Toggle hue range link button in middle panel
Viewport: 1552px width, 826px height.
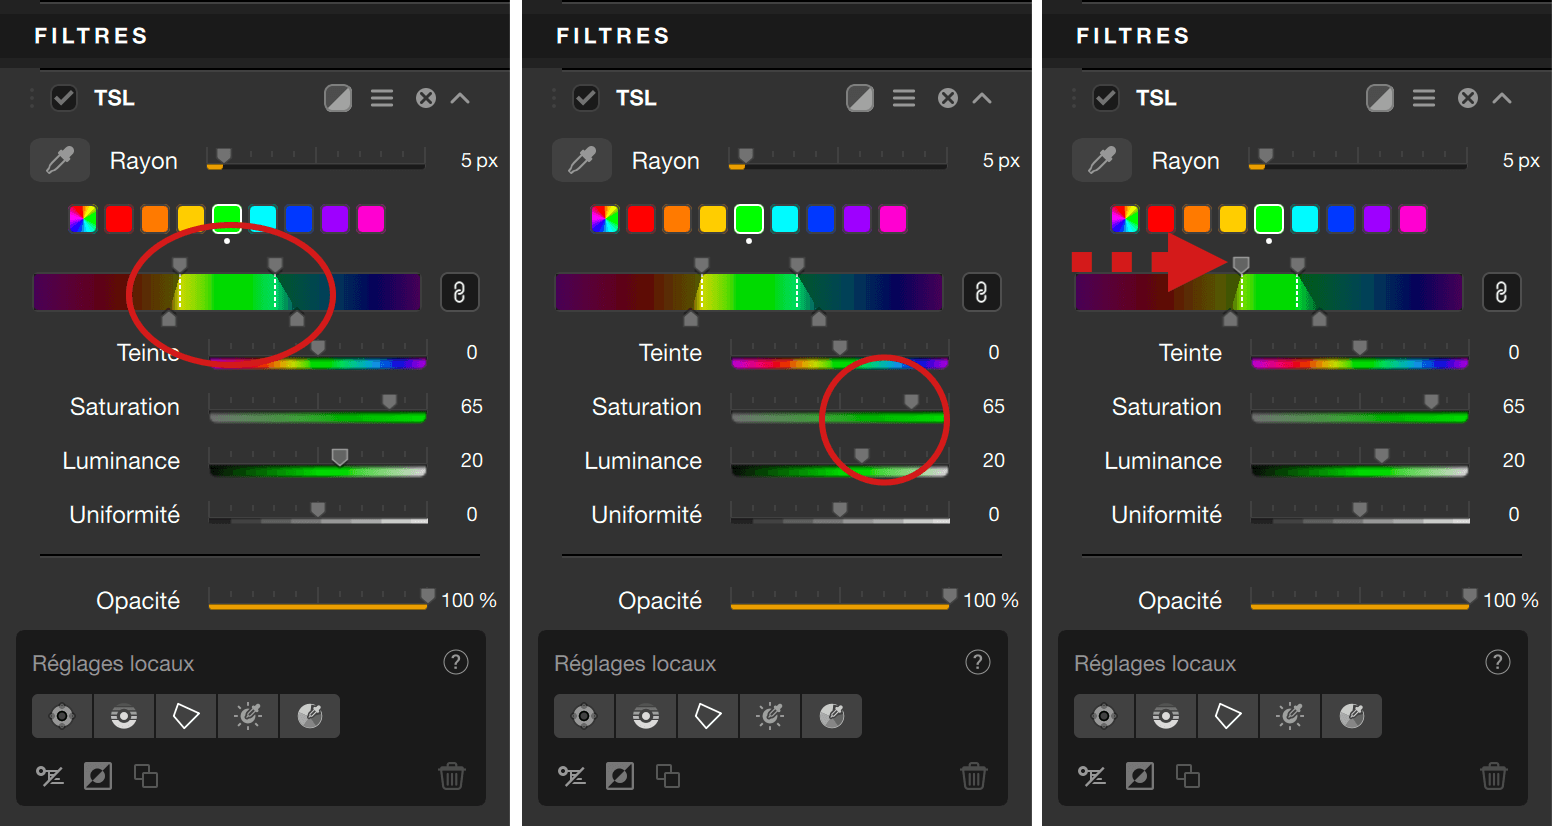(981, 292)
